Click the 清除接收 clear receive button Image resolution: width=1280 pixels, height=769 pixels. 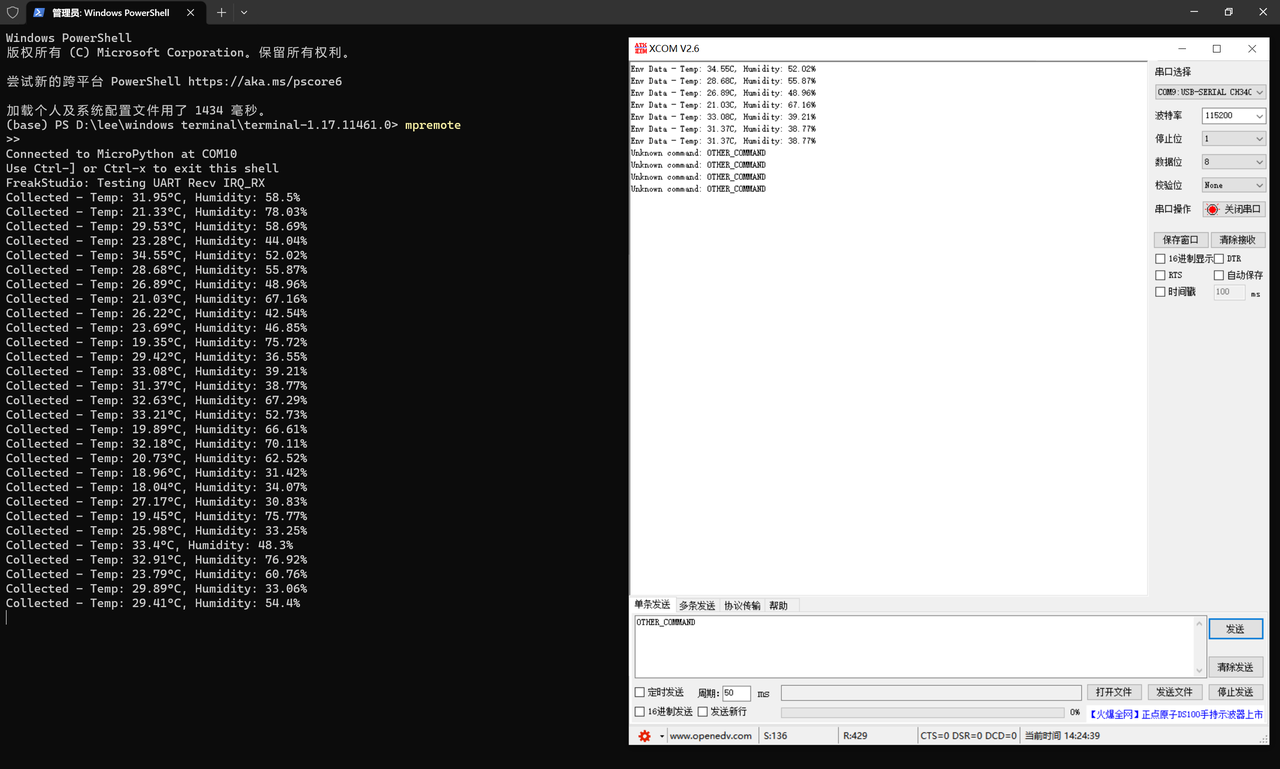[1238, 240]
